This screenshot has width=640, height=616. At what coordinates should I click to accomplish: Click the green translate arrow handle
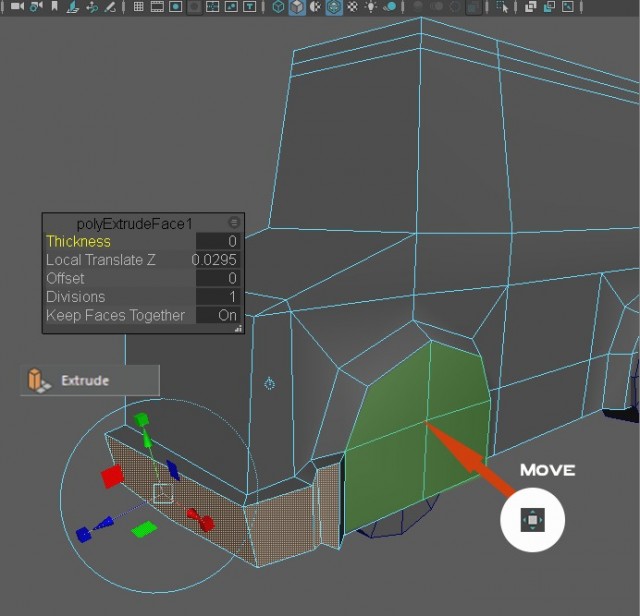pos(147,440)
